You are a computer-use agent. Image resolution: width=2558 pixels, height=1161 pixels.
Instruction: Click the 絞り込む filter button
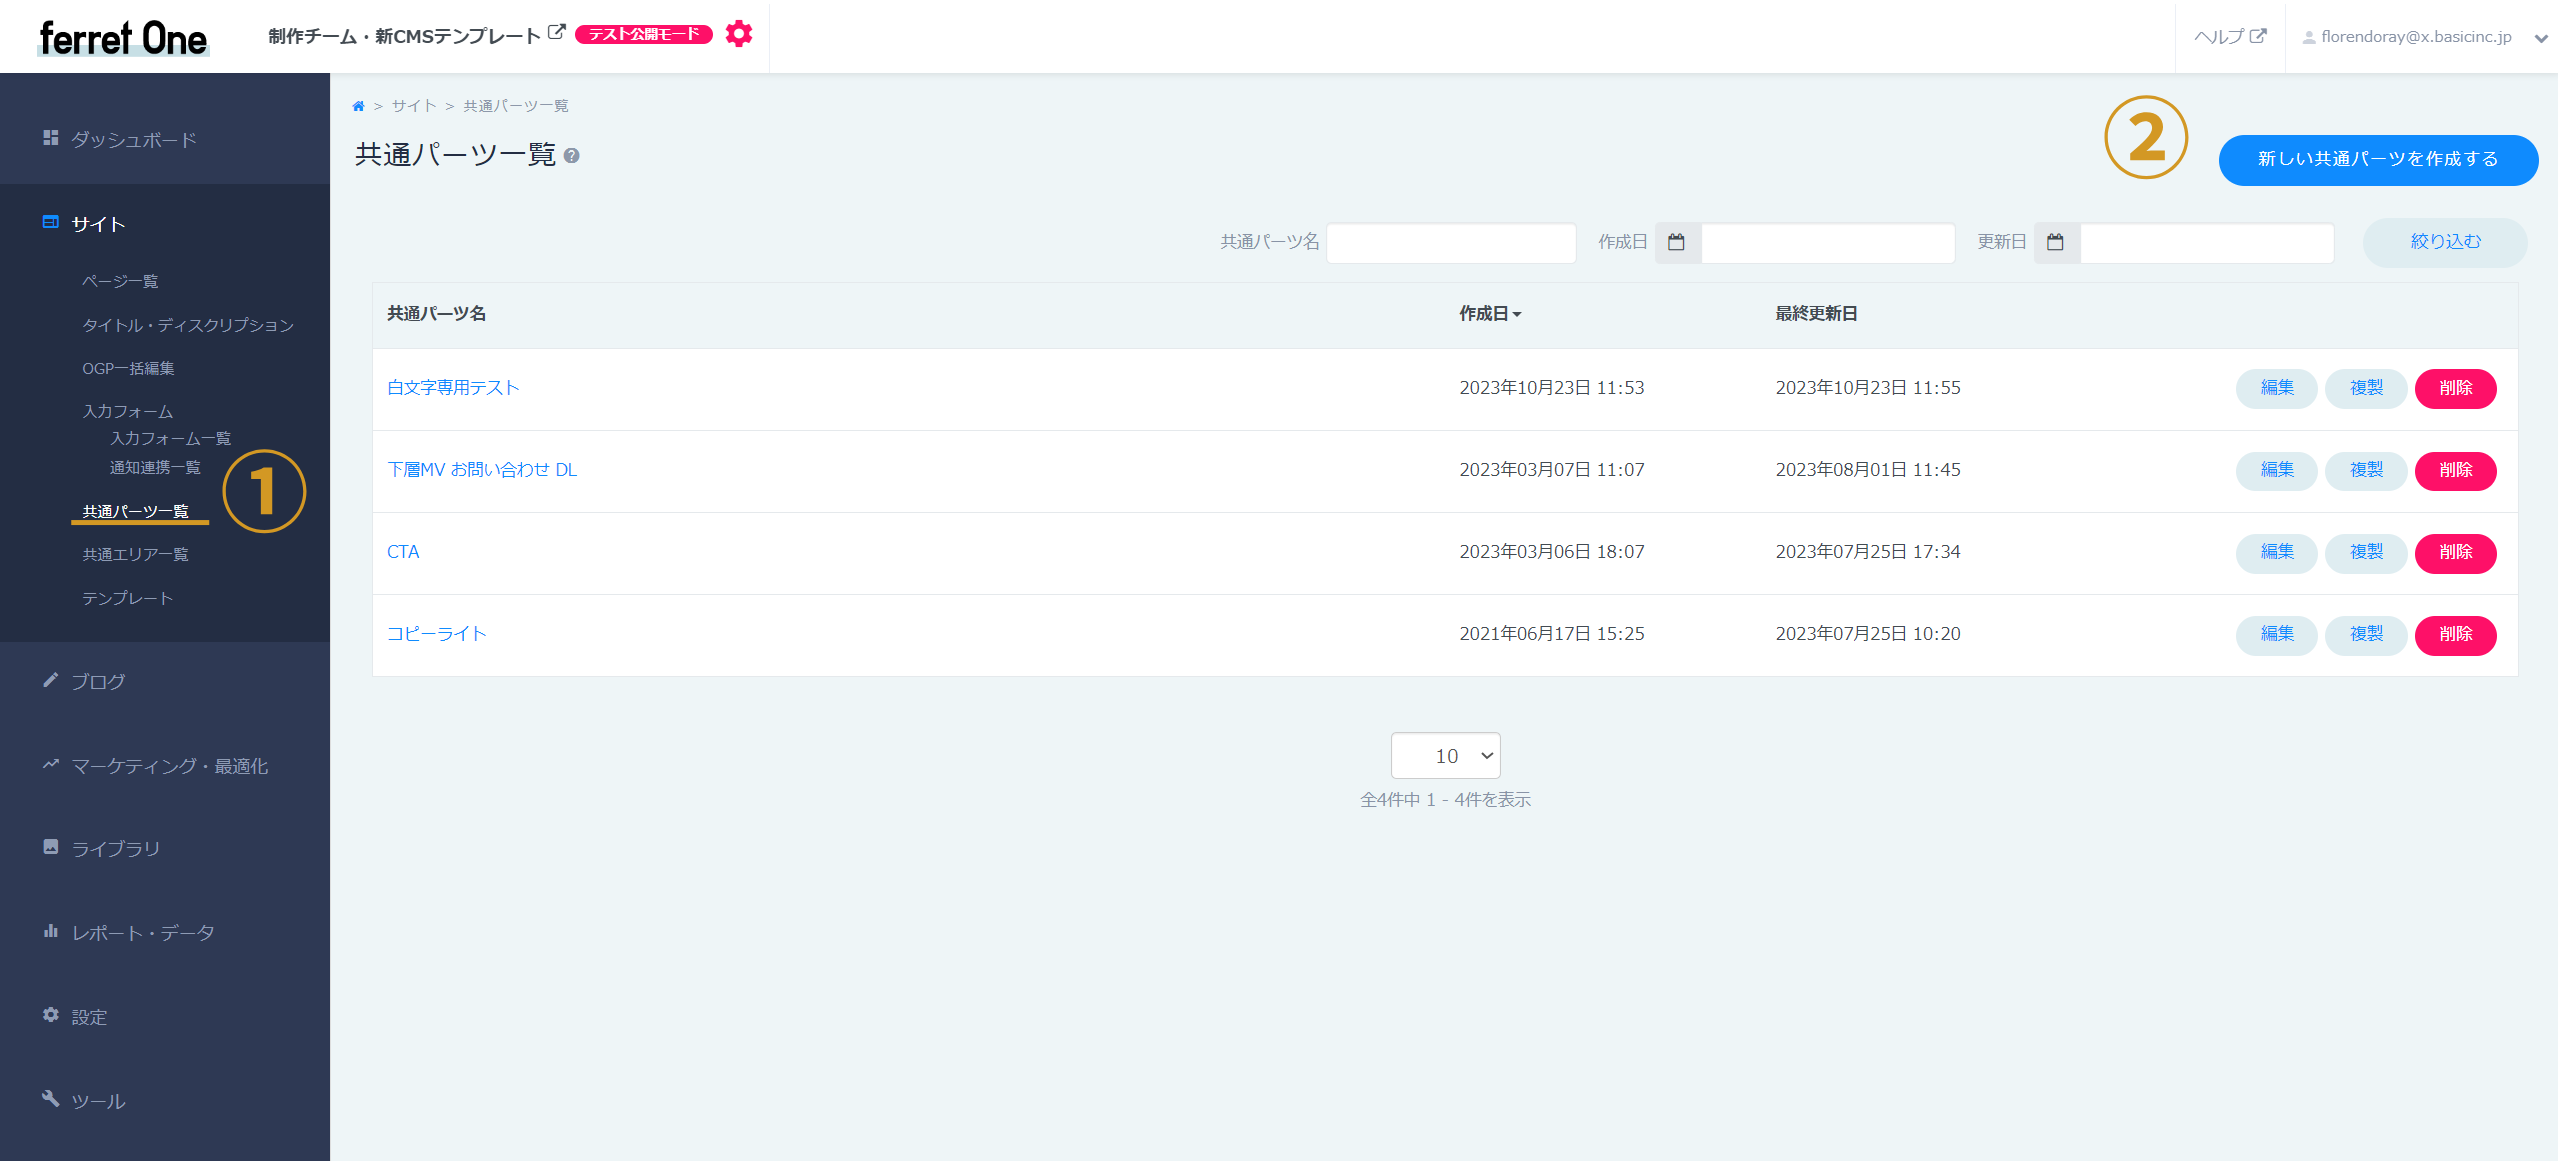click(2445, 242)
